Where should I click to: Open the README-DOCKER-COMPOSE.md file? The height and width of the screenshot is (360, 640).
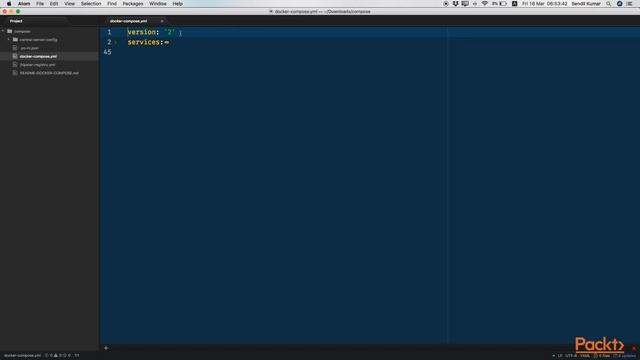[49, 73]
